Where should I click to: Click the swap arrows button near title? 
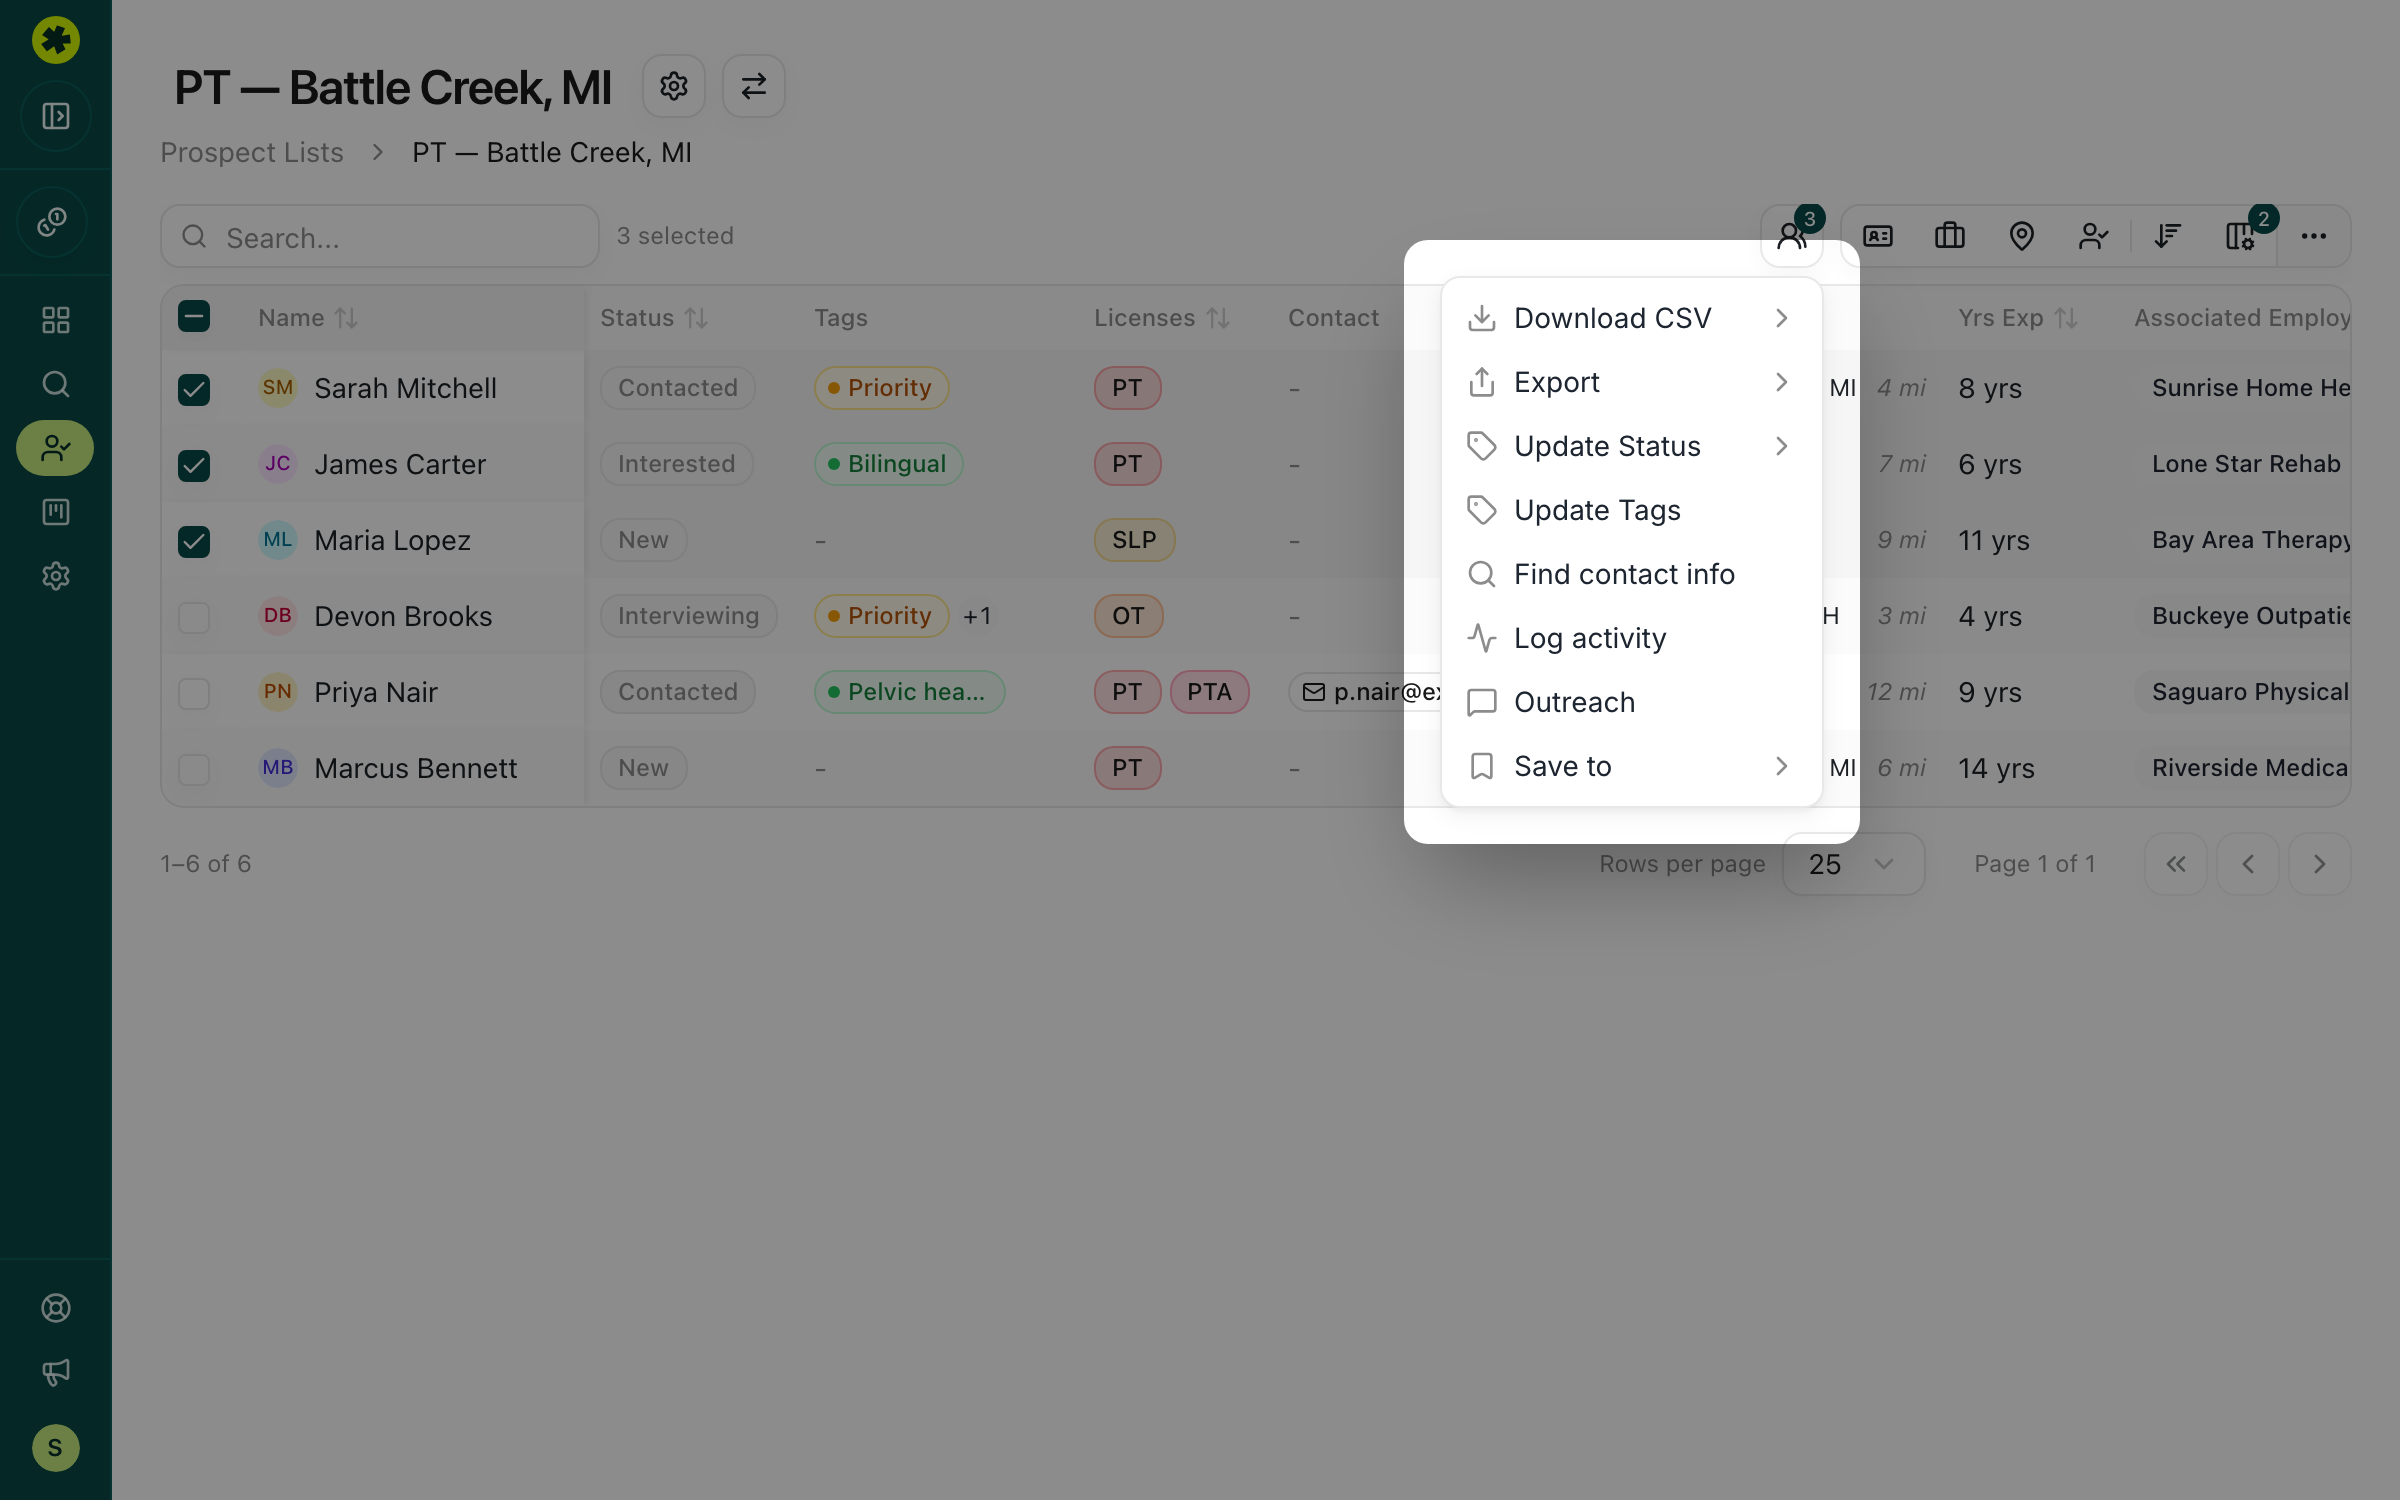[x=754, y=86]
